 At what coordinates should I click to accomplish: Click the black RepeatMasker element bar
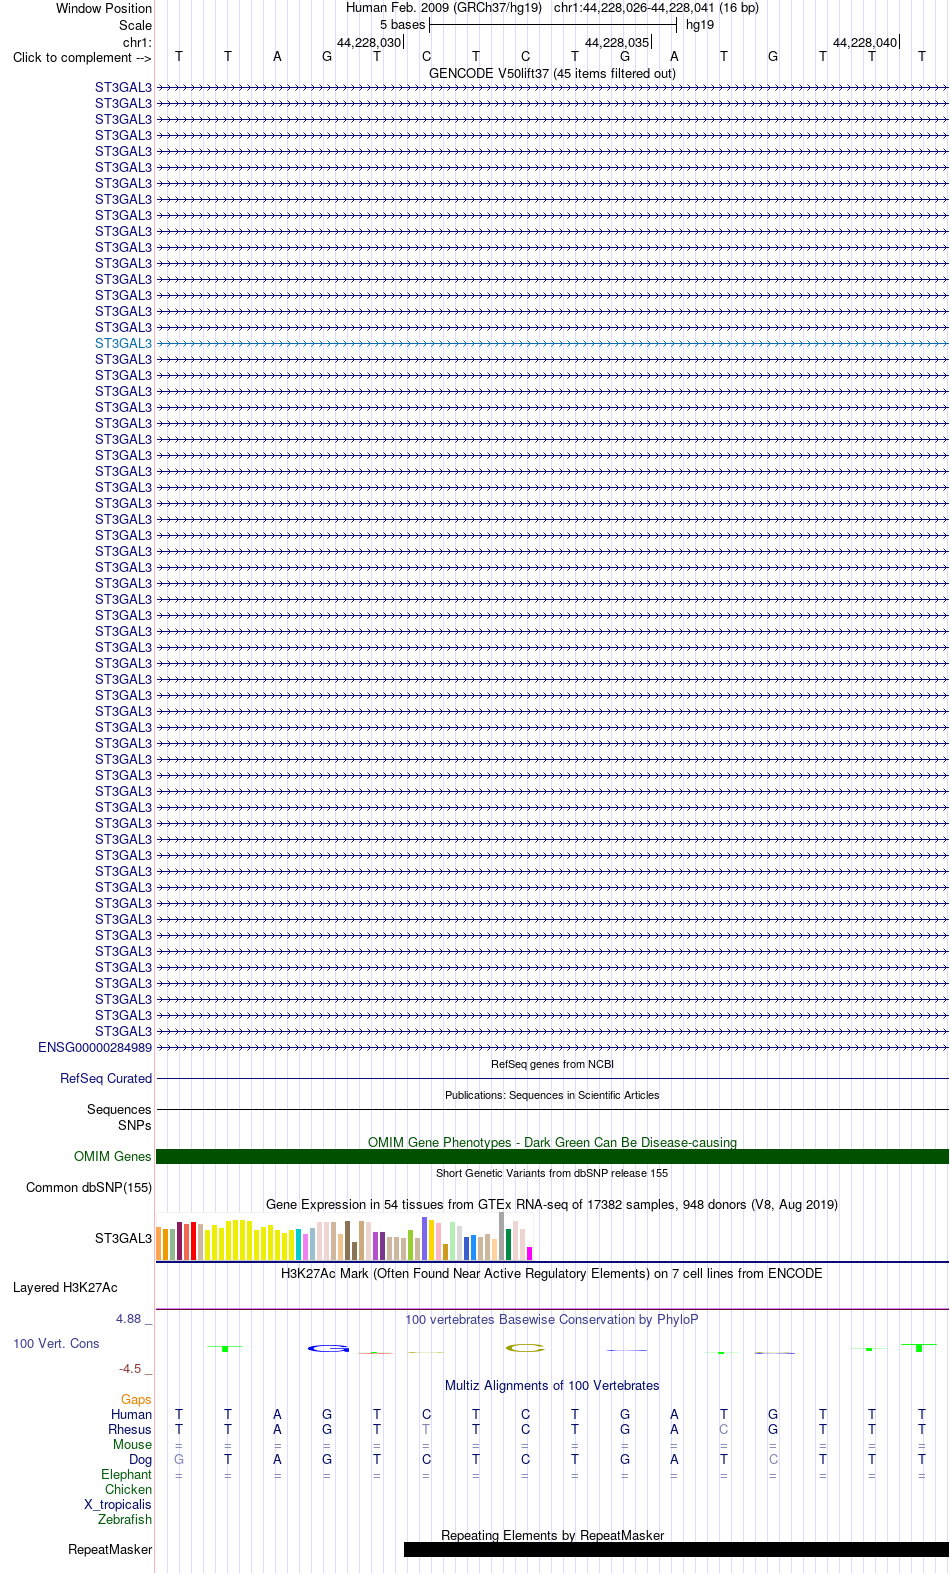coord(676,1549)
